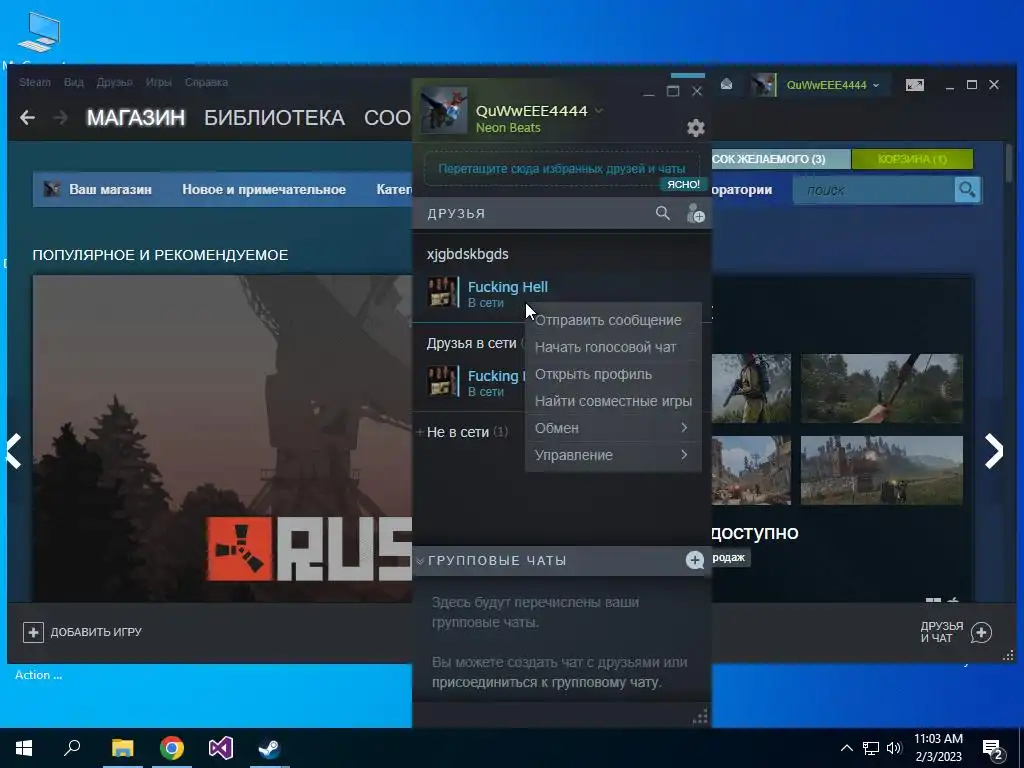The image size is (1024, 768).
Task: Open Steam from Windows taskbar
Action: click(x=269, y=748)
